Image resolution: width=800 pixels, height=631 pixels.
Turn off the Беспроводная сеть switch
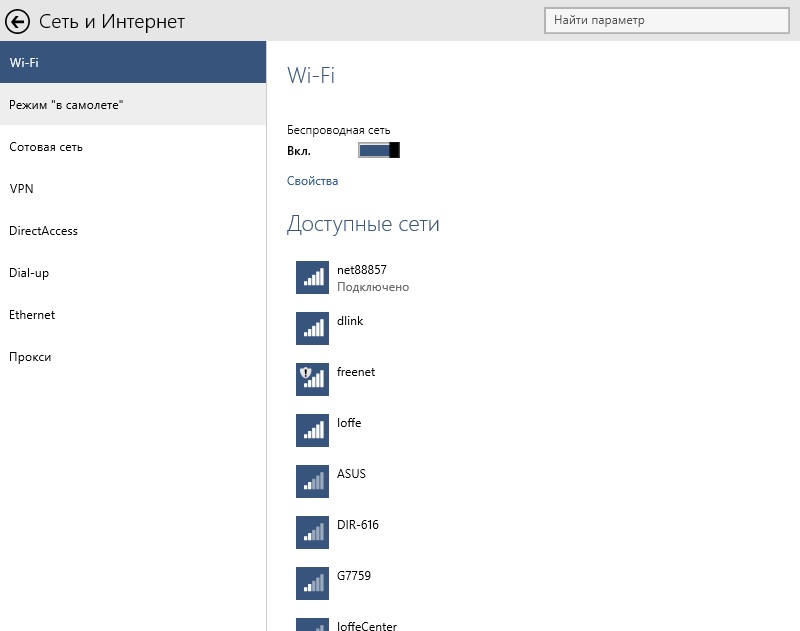[x=379, y=150]
